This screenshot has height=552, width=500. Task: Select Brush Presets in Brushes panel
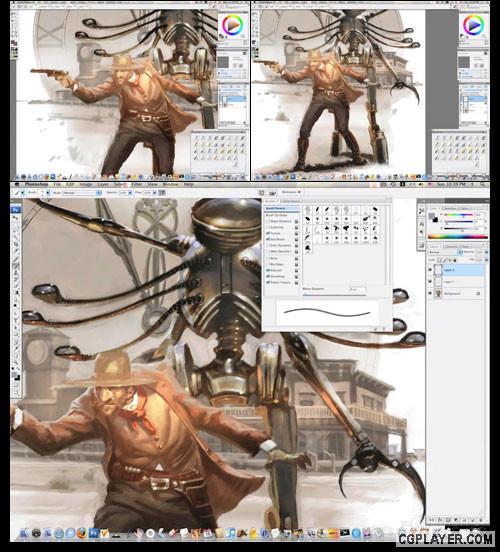click(282, 208)
